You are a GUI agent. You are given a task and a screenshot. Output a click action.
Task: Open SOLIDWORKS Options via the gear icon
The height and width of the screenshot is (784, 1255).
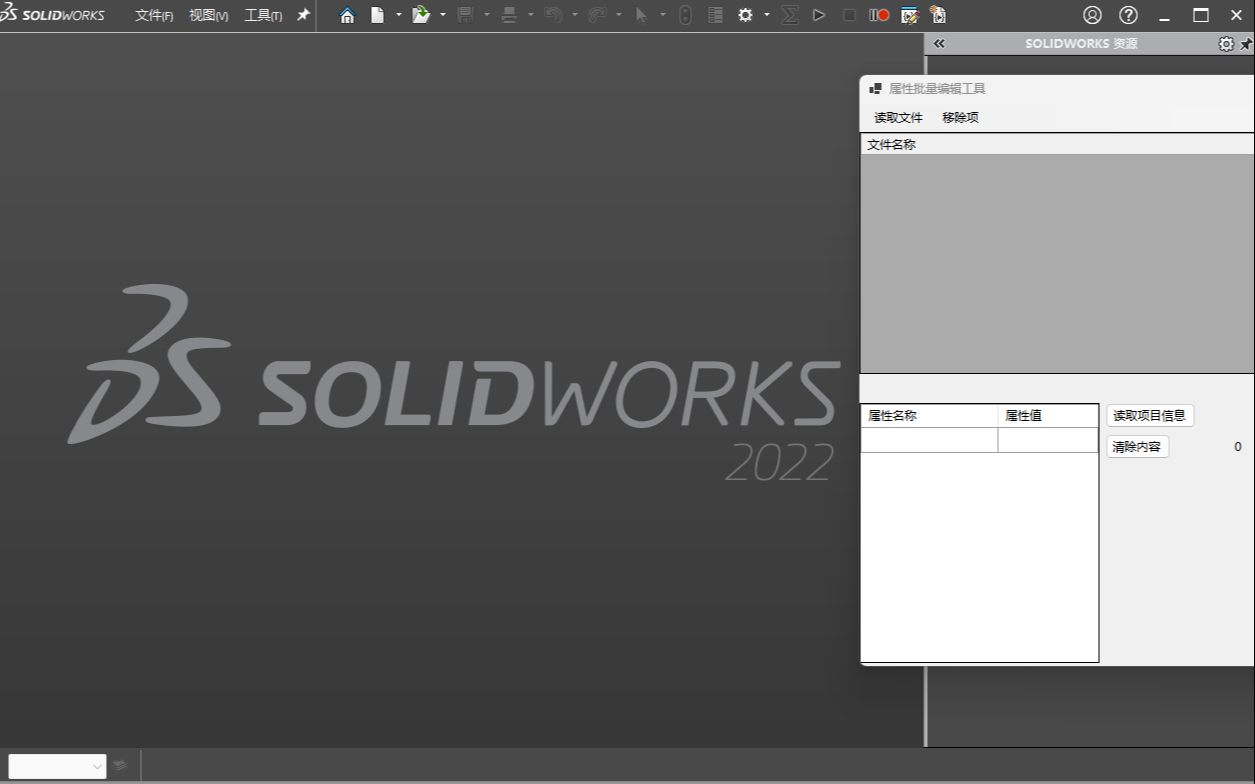(748, 15)
